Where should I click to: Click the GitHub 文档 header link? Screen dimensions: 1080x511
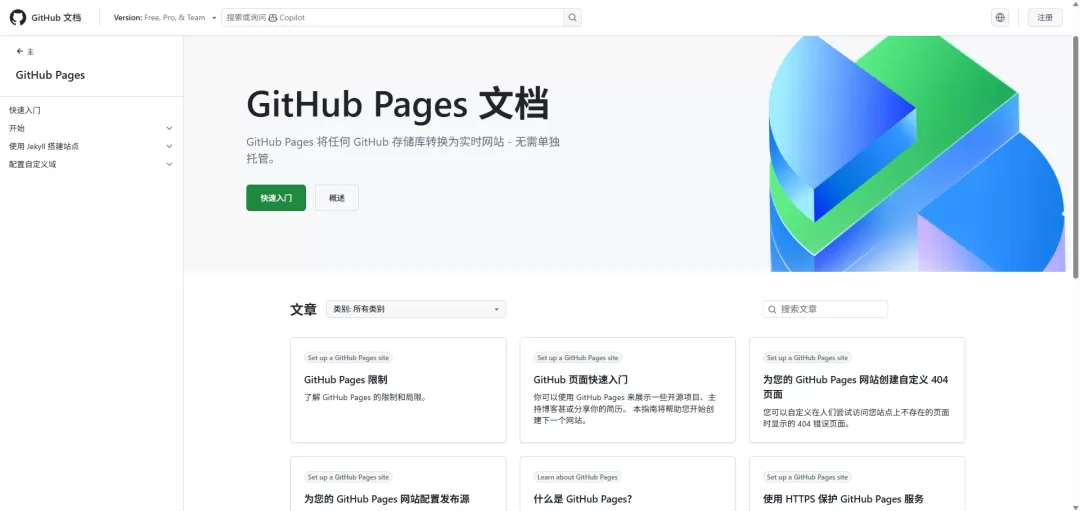coord(56,17)
